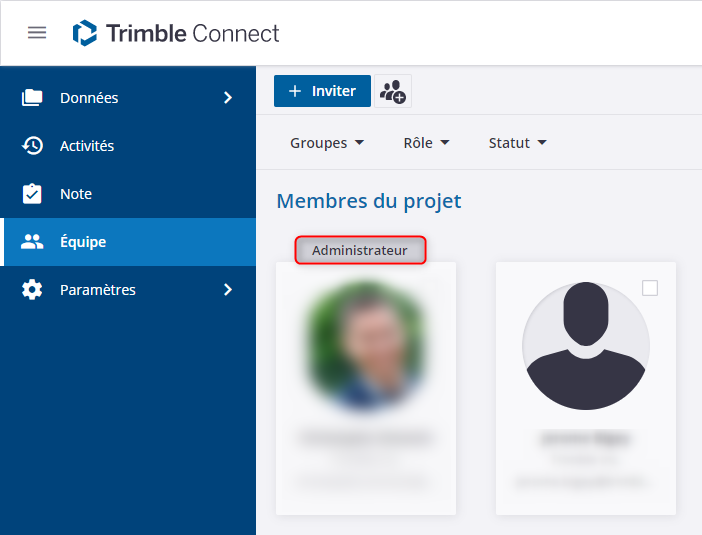Image resolution: width=702 pixels, height=535 pixels.
Task: Click the Activités history clock icon
Action: pos(33,146)
